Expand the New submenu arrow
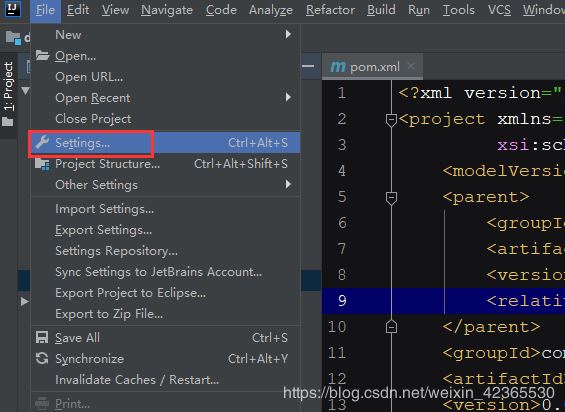Viewport: 565px width, 412px height. point(288,34)
